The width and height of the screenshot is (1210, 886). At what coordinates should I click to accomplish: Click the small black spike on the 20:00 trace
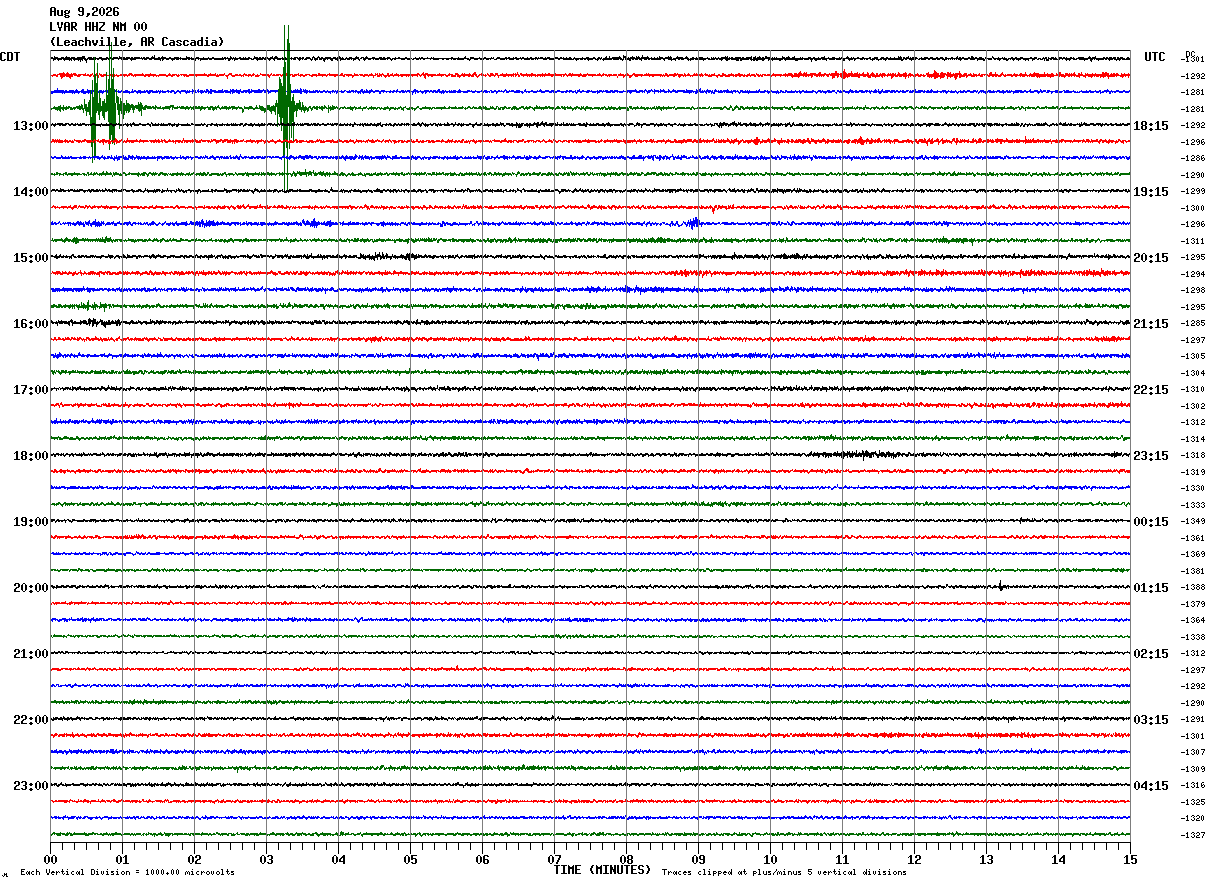(x=1000, y=587)
